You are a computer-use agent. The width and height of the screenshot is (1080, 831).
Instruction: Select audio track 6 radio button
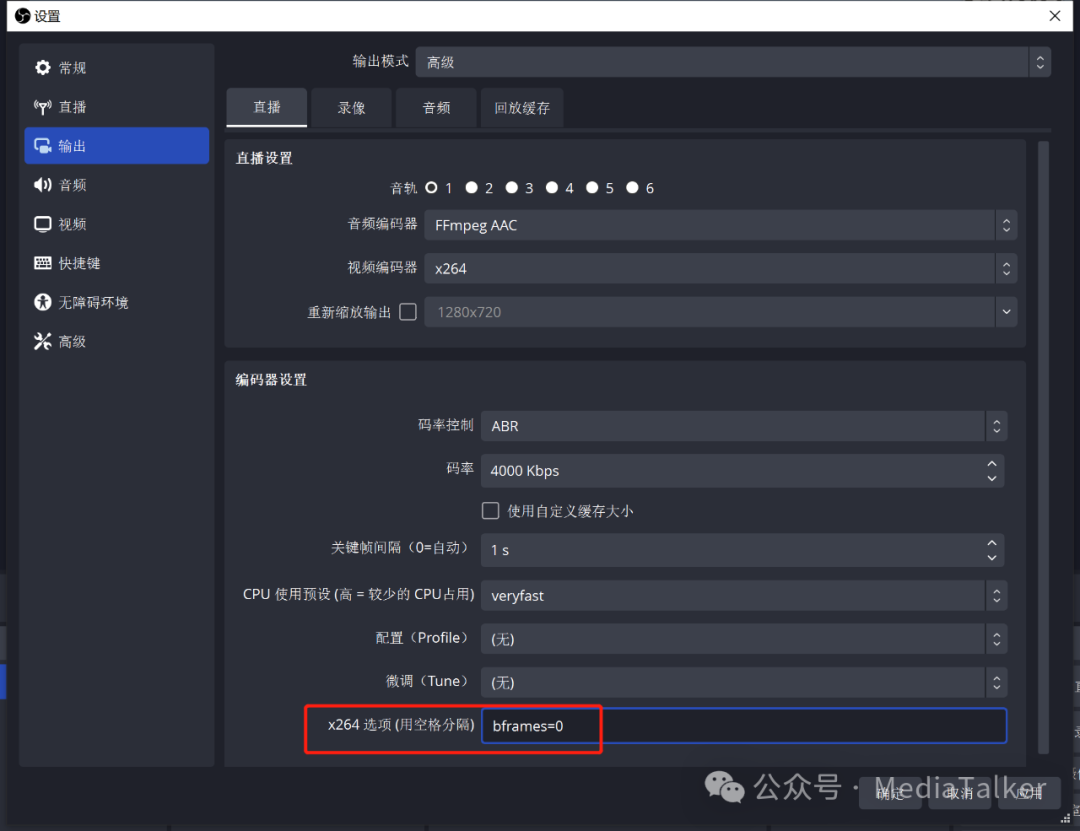point(632,188)
